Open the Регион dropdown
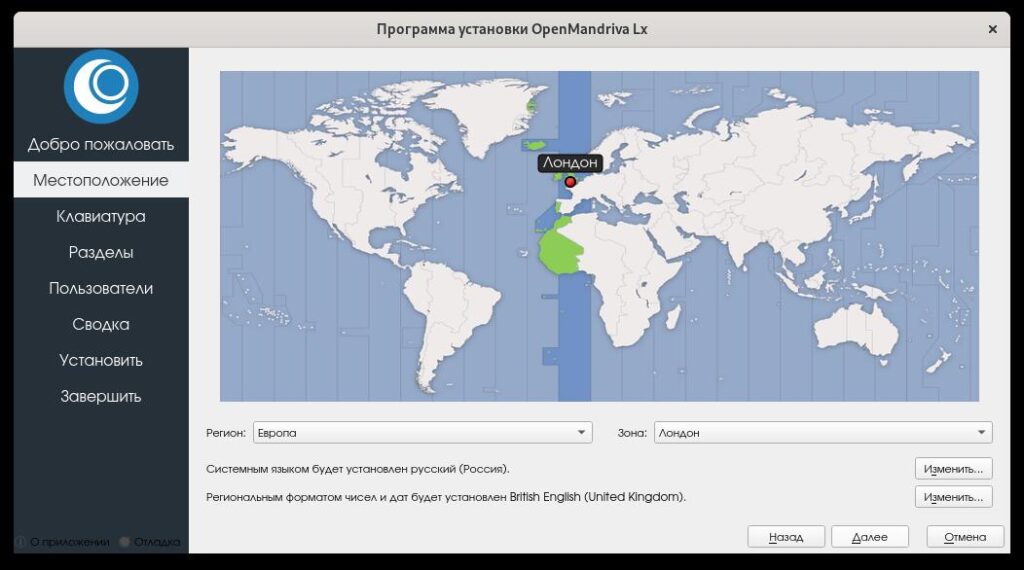The width and height of the screenshot is (1024, 570). point(423,432)
